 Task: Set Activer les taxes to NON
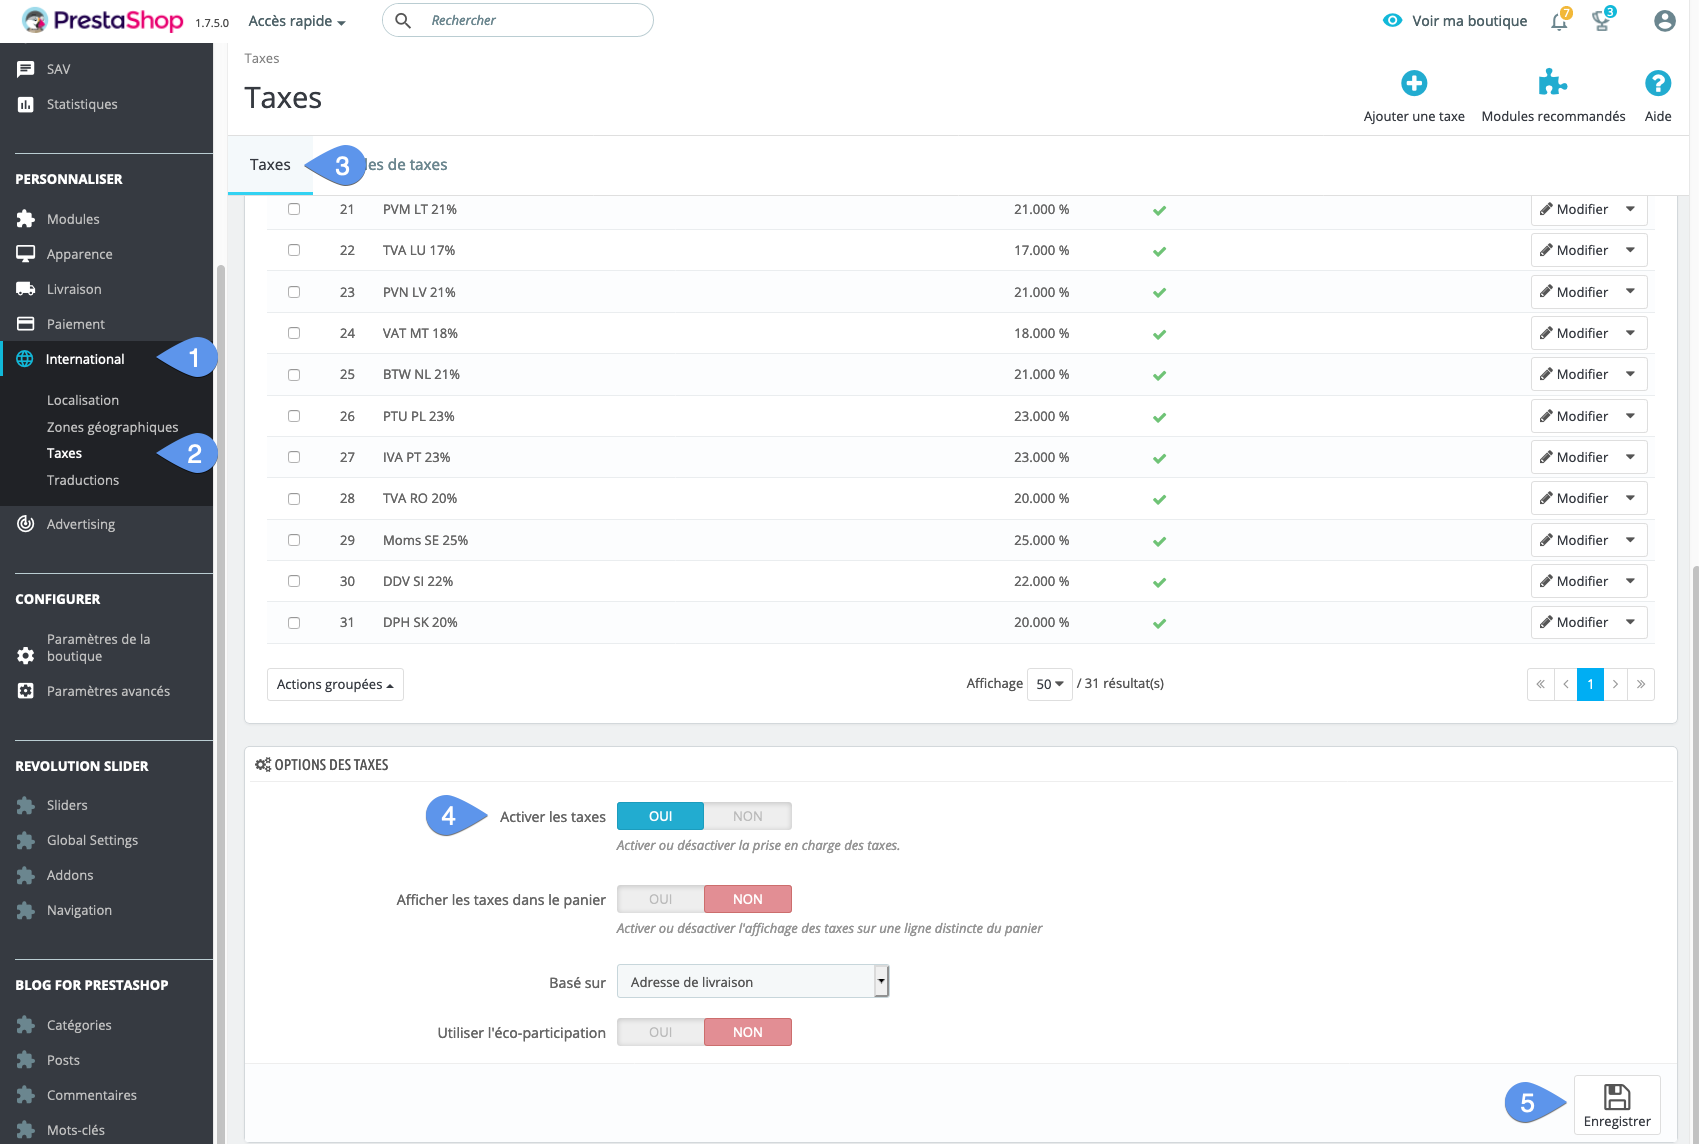point(747,816)
